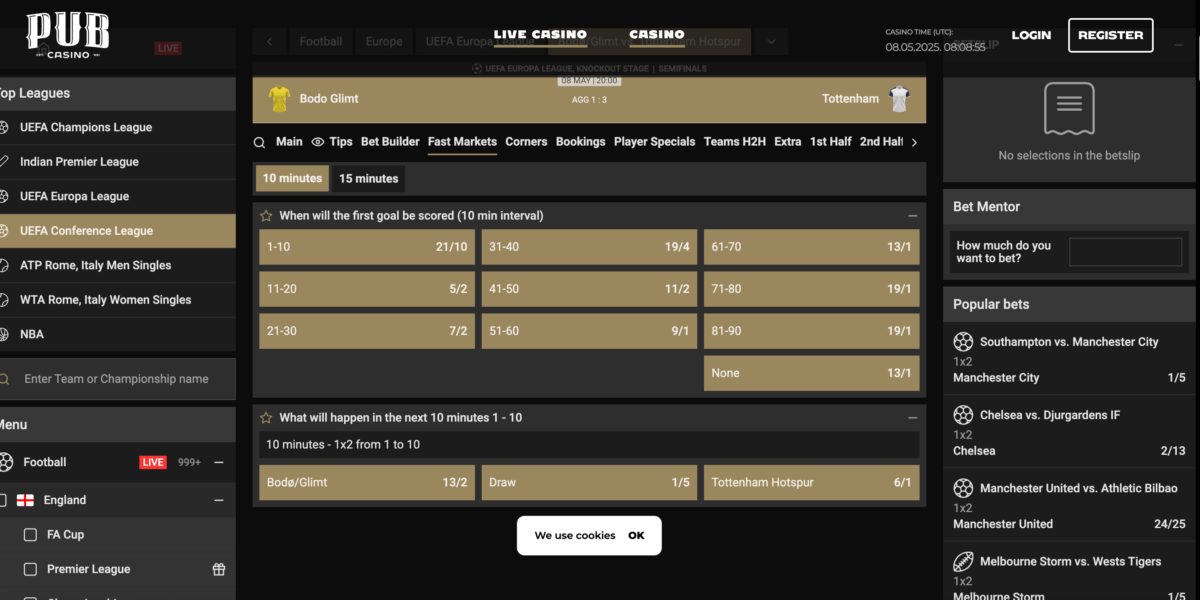
Task: Switch to the 1st Half tab
Action: click(831, 142)
